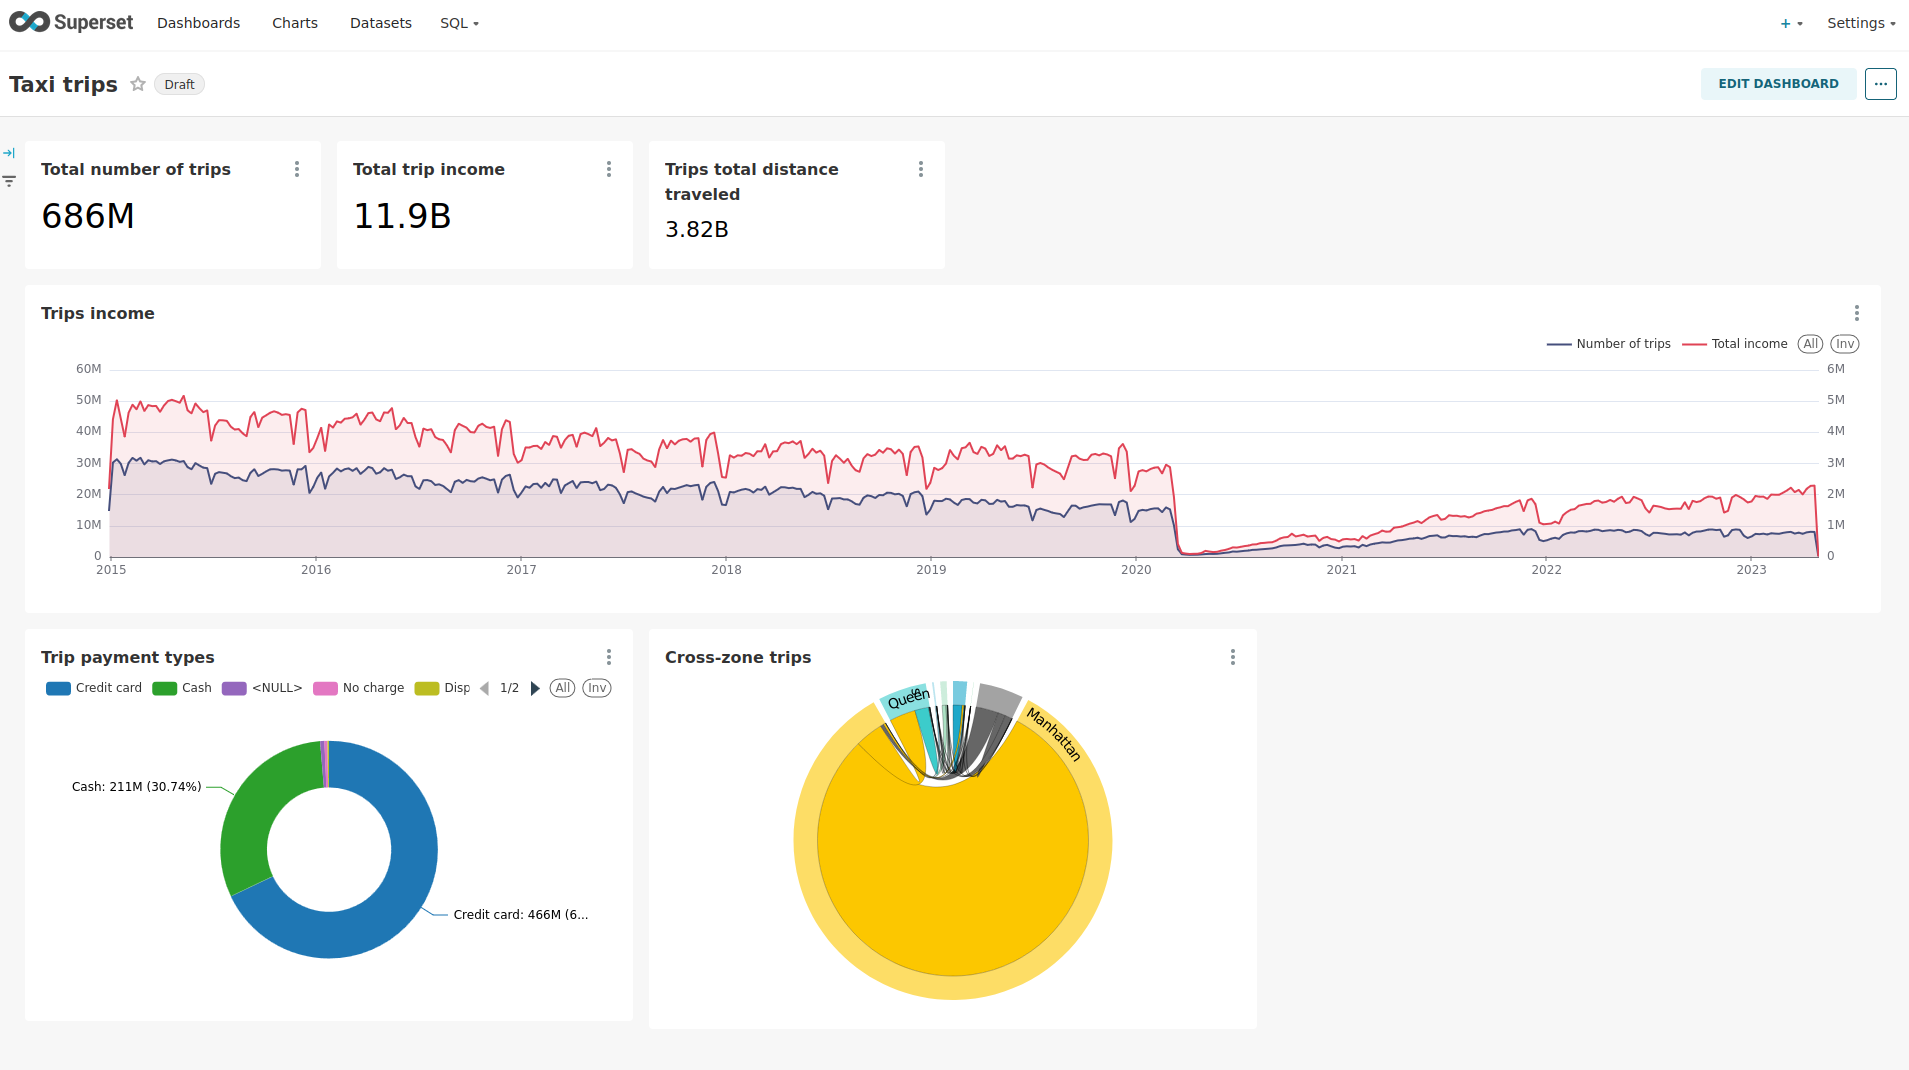Image resolution: width=1909 pixels, height=1070 pixels.
Task: Open the Settings dropdown
Action: pyautogui.click(x=1861, y=23)
